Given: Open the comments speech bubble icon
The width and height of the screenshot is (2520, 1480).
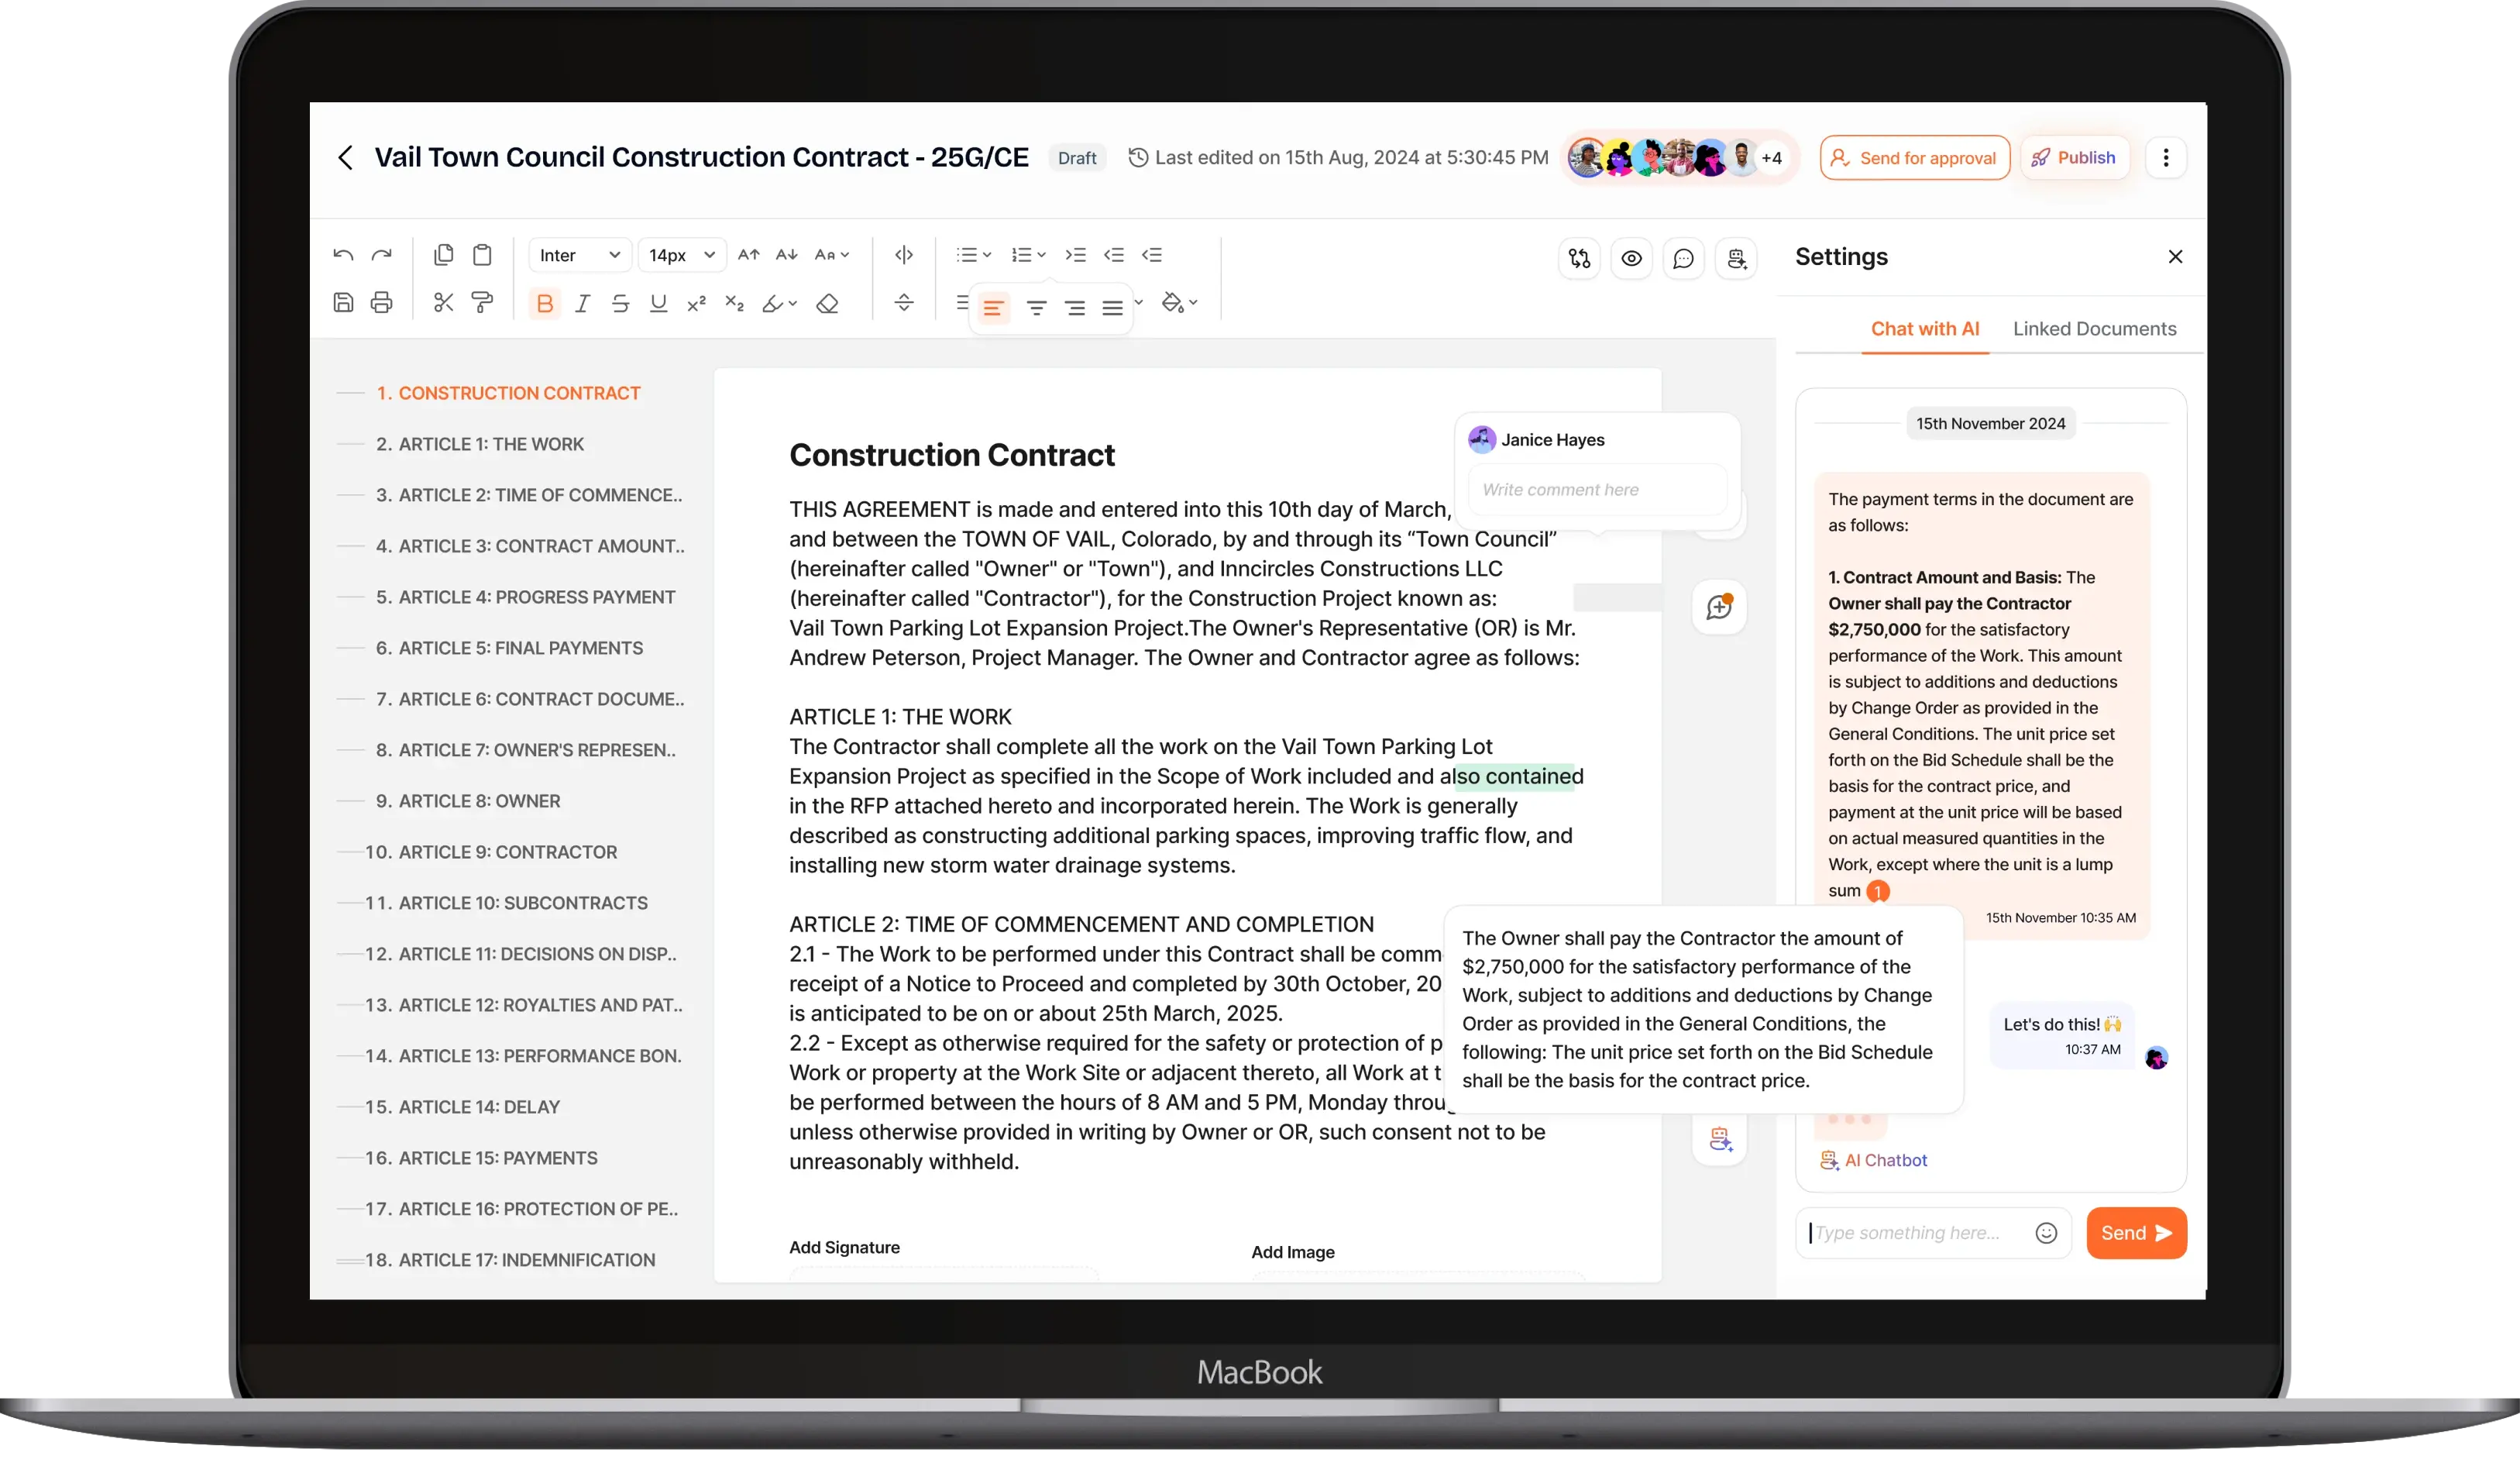Looking at the screenshot, I should coord(1683,259).
